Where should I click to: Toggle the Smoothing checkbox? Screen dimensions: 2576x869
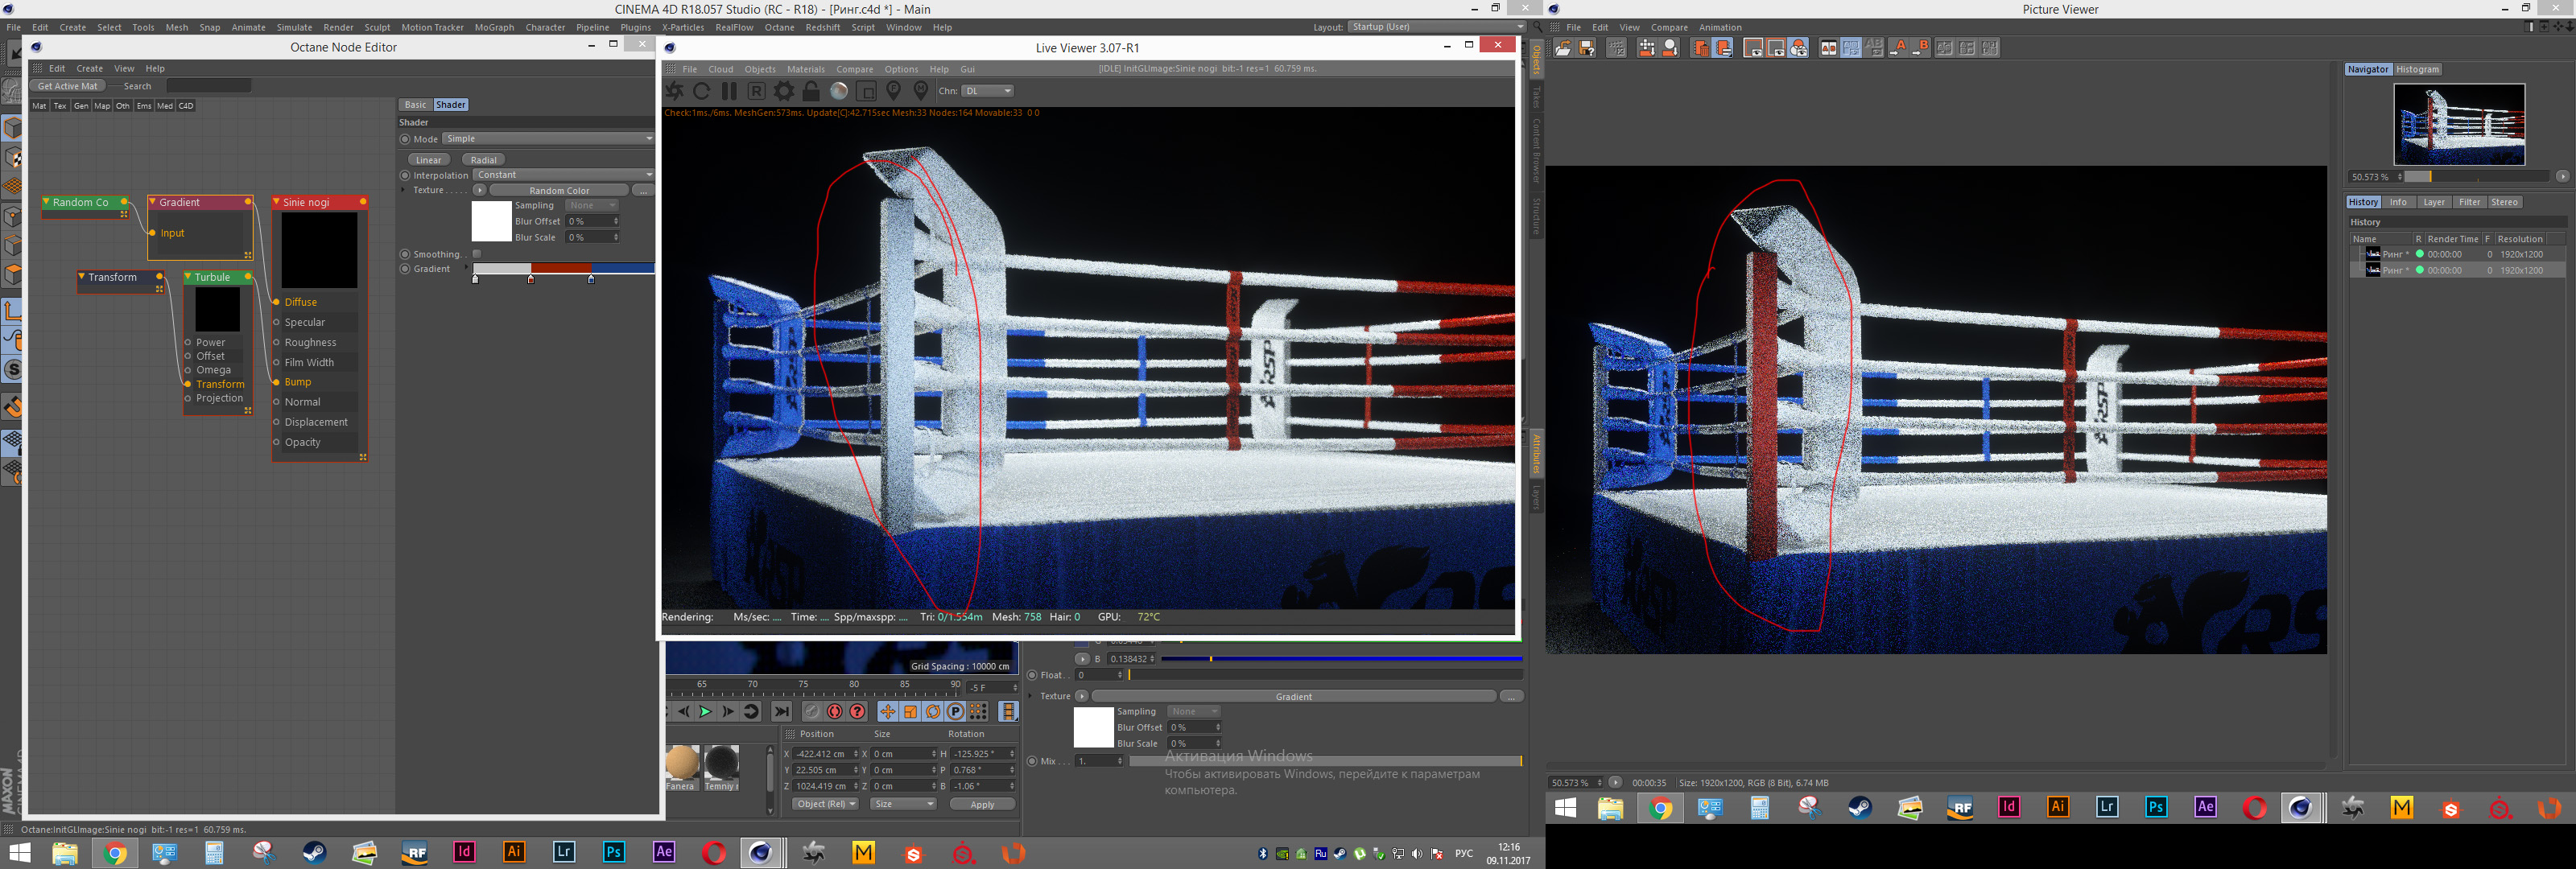pos(477,254)
